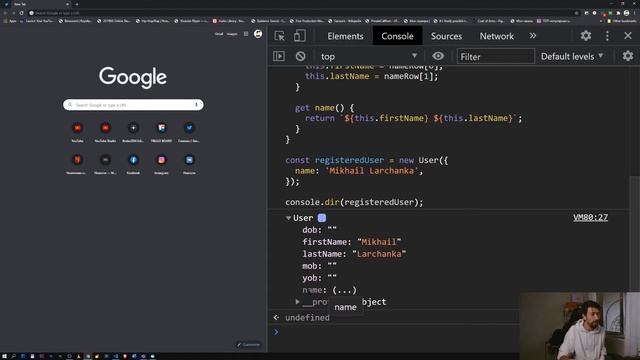Open DevTools settings gear beside the tabs
The width and height of the screenshot is (640, 360).
(x=586, y=36)
